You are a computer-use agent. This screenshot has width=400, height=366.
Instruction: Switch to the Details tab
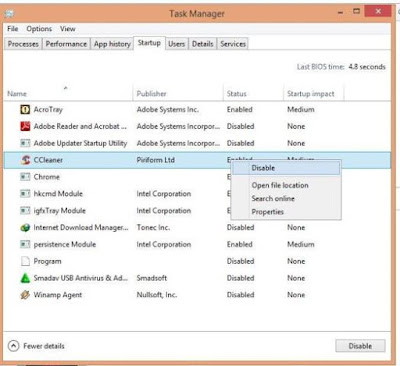202,44
